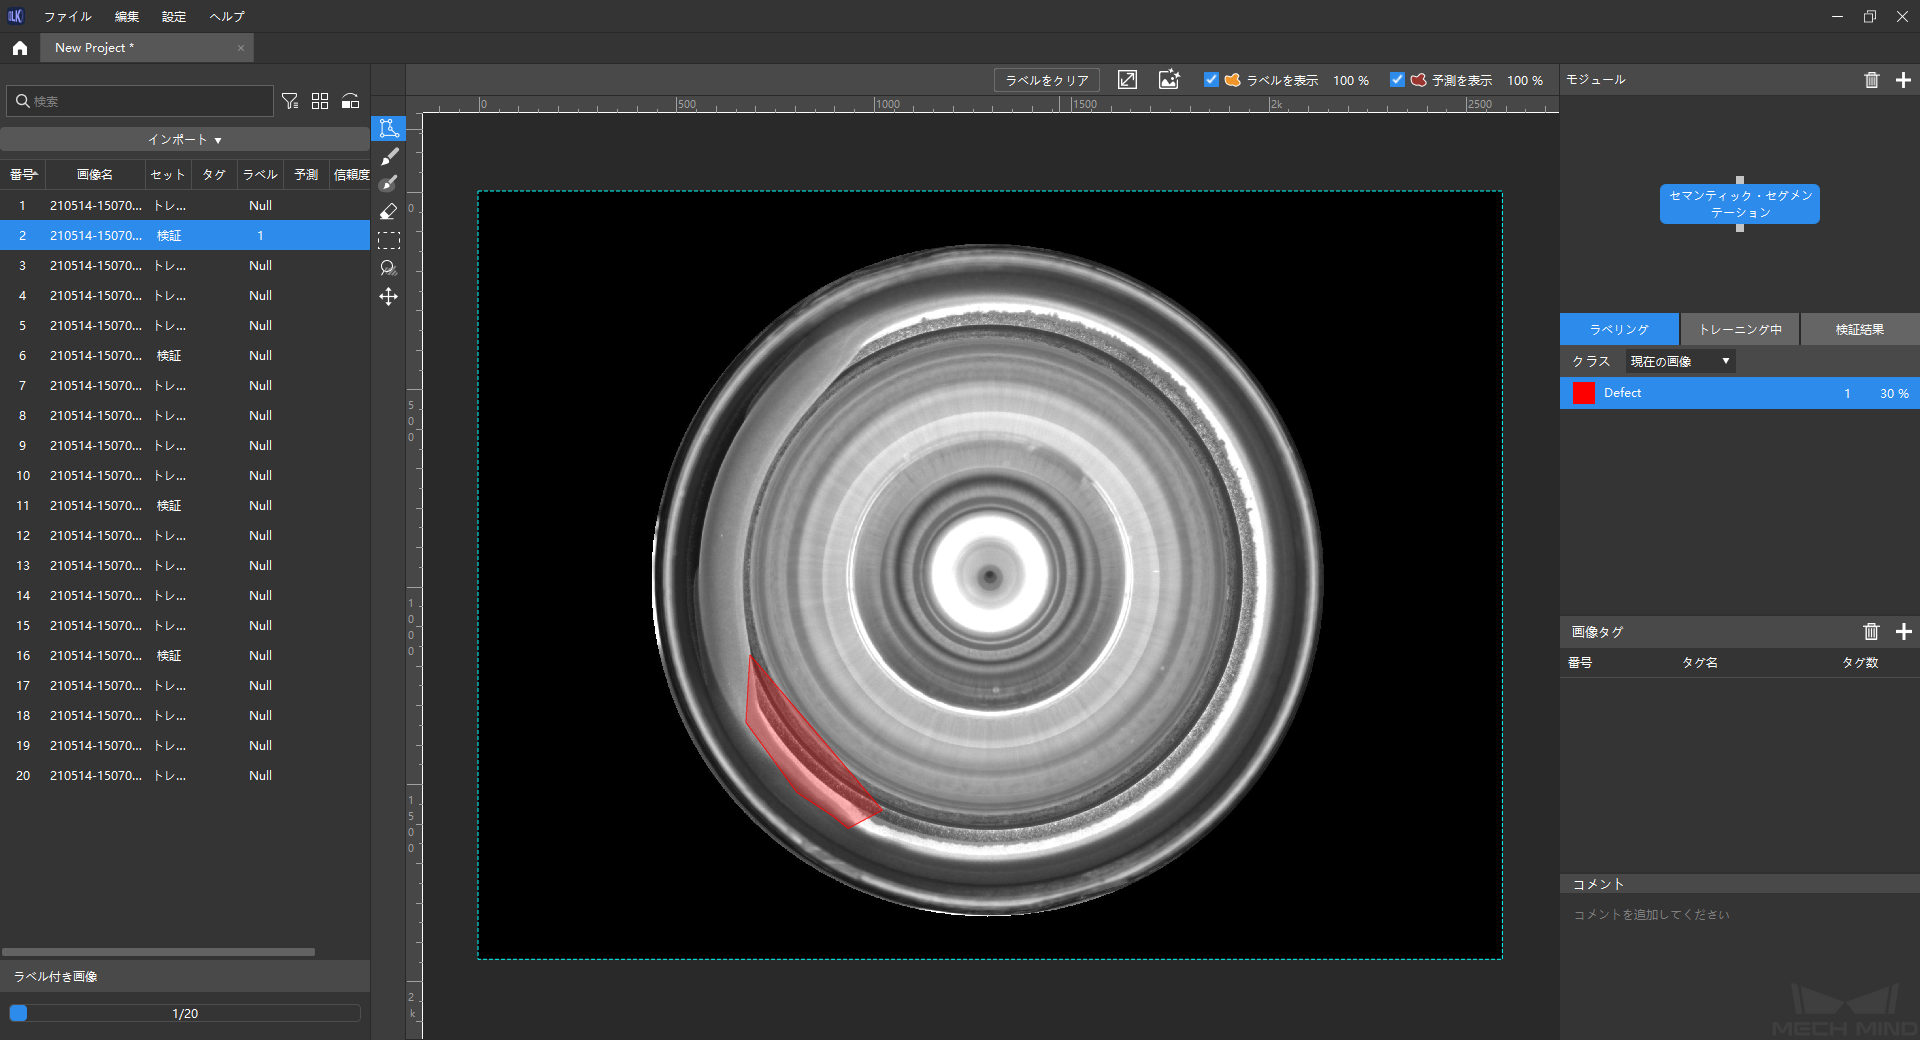This screenshot has width=1920, height=1040.
Task: Switch image list to grid view
Action: [x=320, y=101]
